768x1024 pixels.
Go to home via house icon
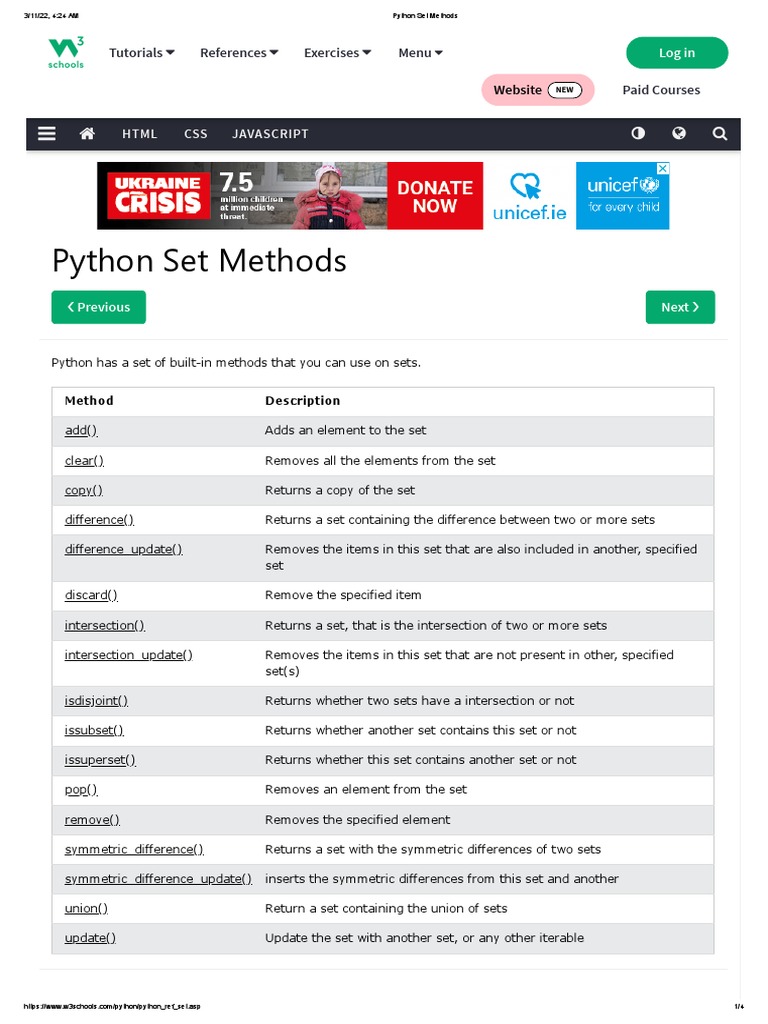[x=88, y=134]
